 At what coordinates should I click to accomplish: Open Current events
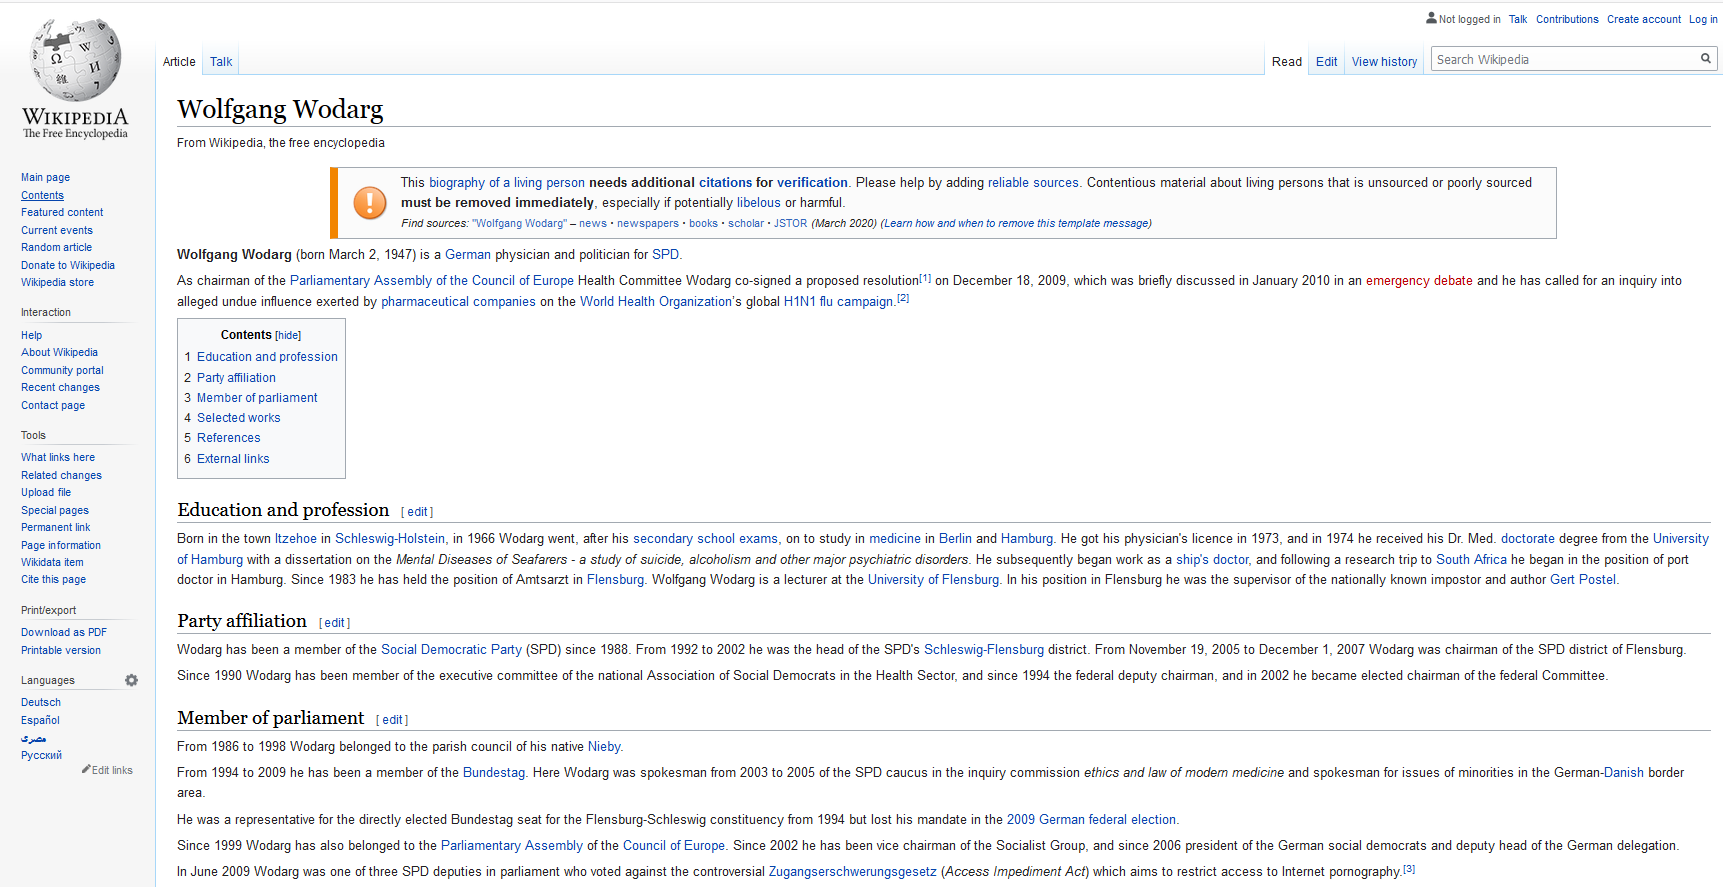(x=57, y=231)
